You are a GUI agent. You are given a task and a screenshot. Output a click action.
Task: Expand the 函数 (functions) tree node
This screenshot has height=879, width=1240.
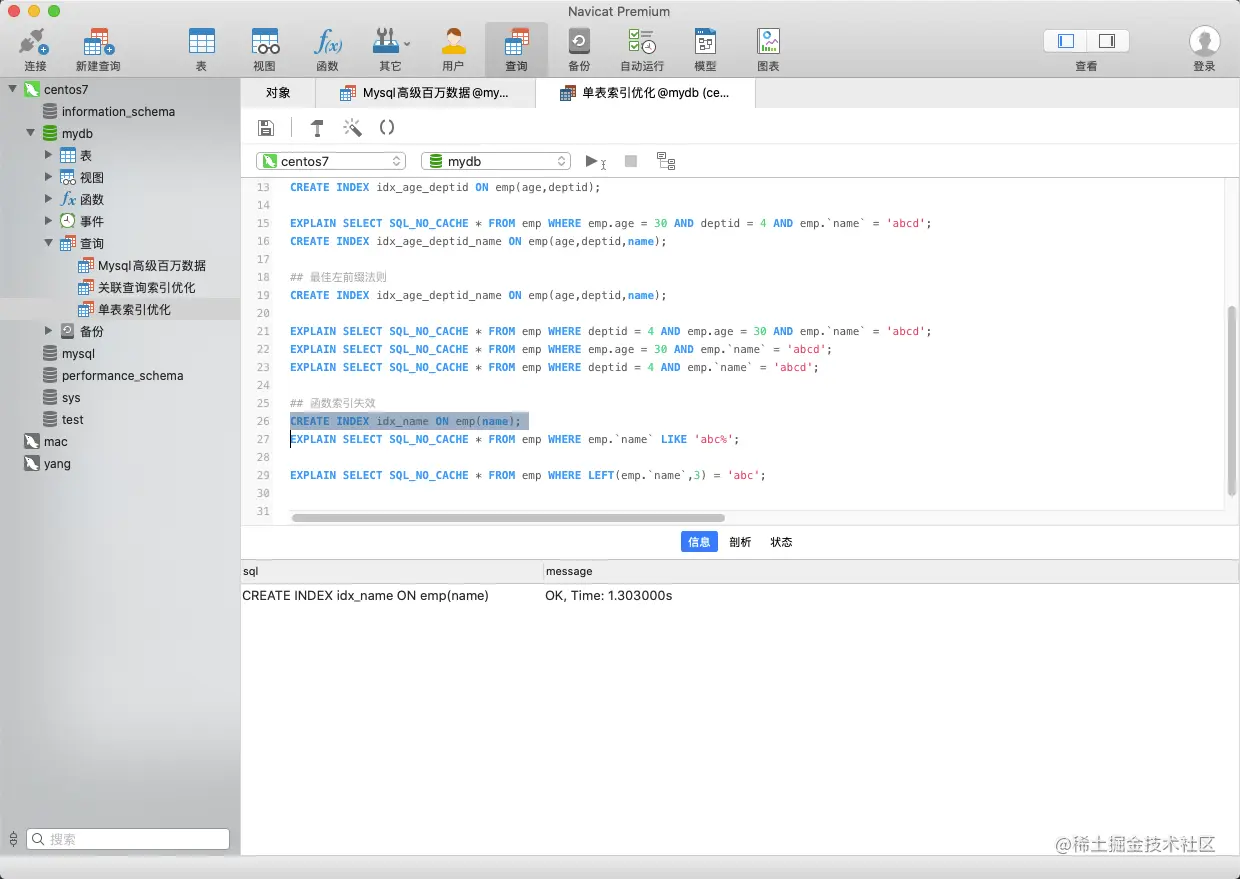(x=48, y=199)
